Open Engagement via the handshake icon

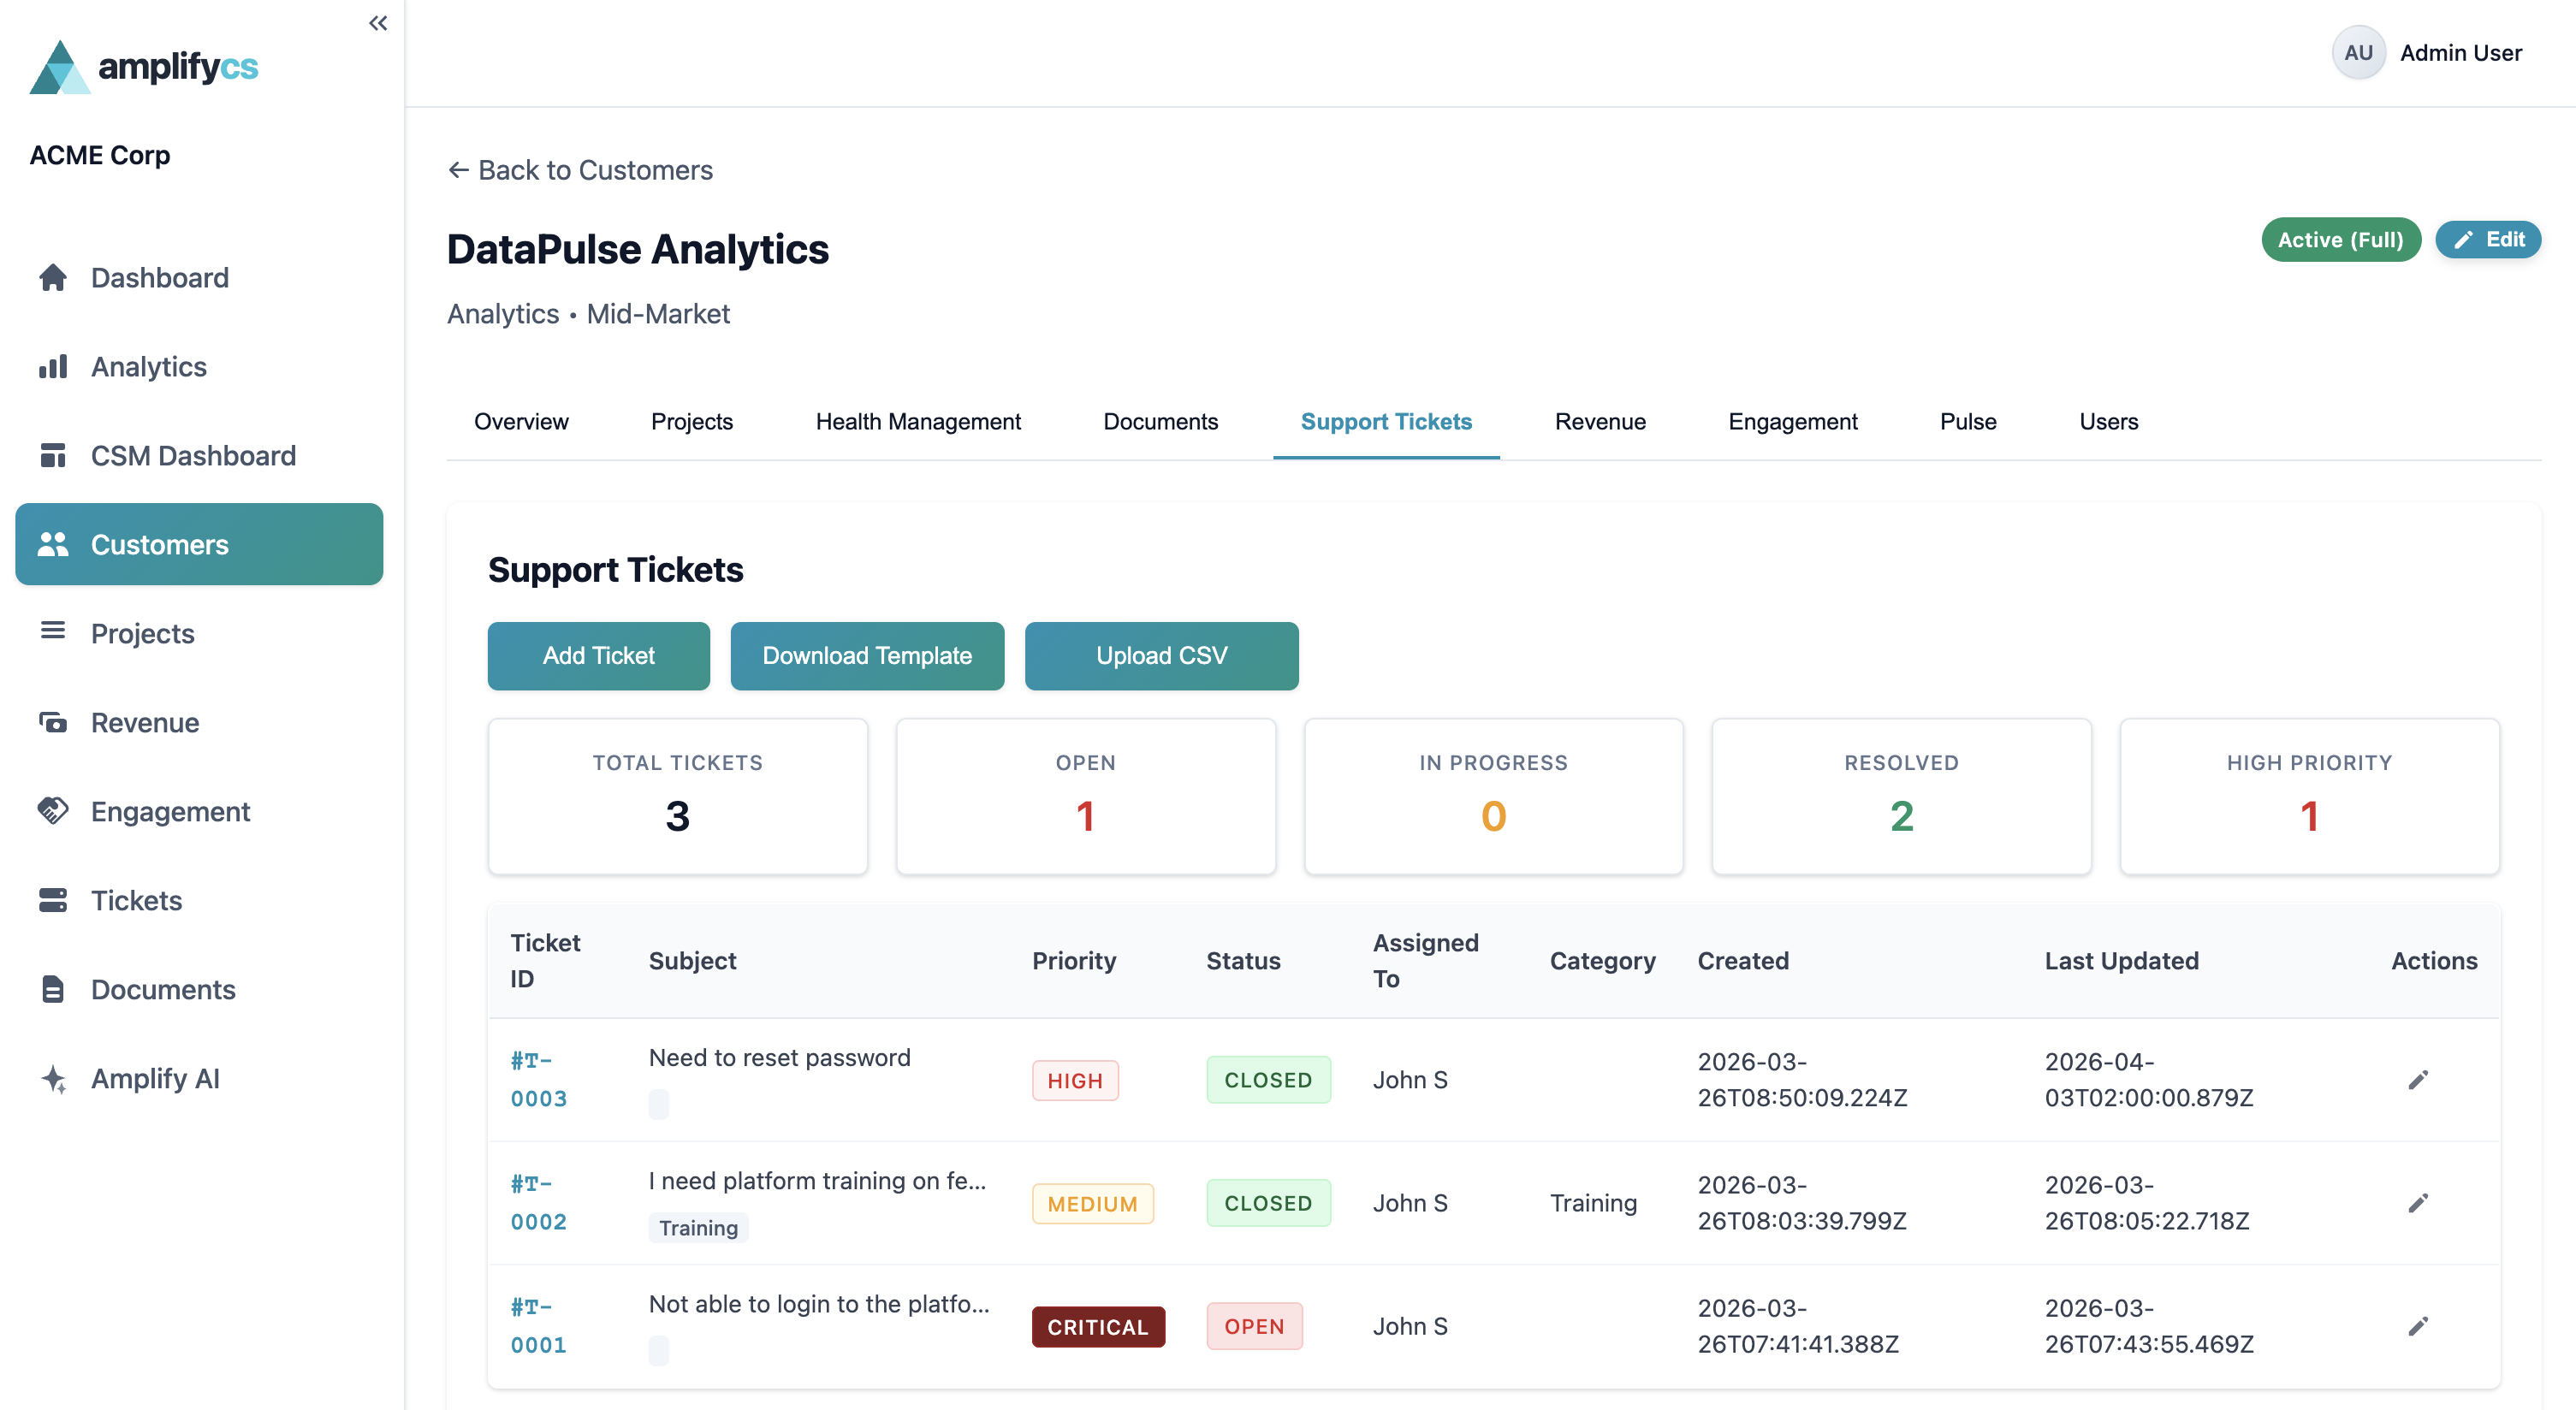(x=54, y=811)
